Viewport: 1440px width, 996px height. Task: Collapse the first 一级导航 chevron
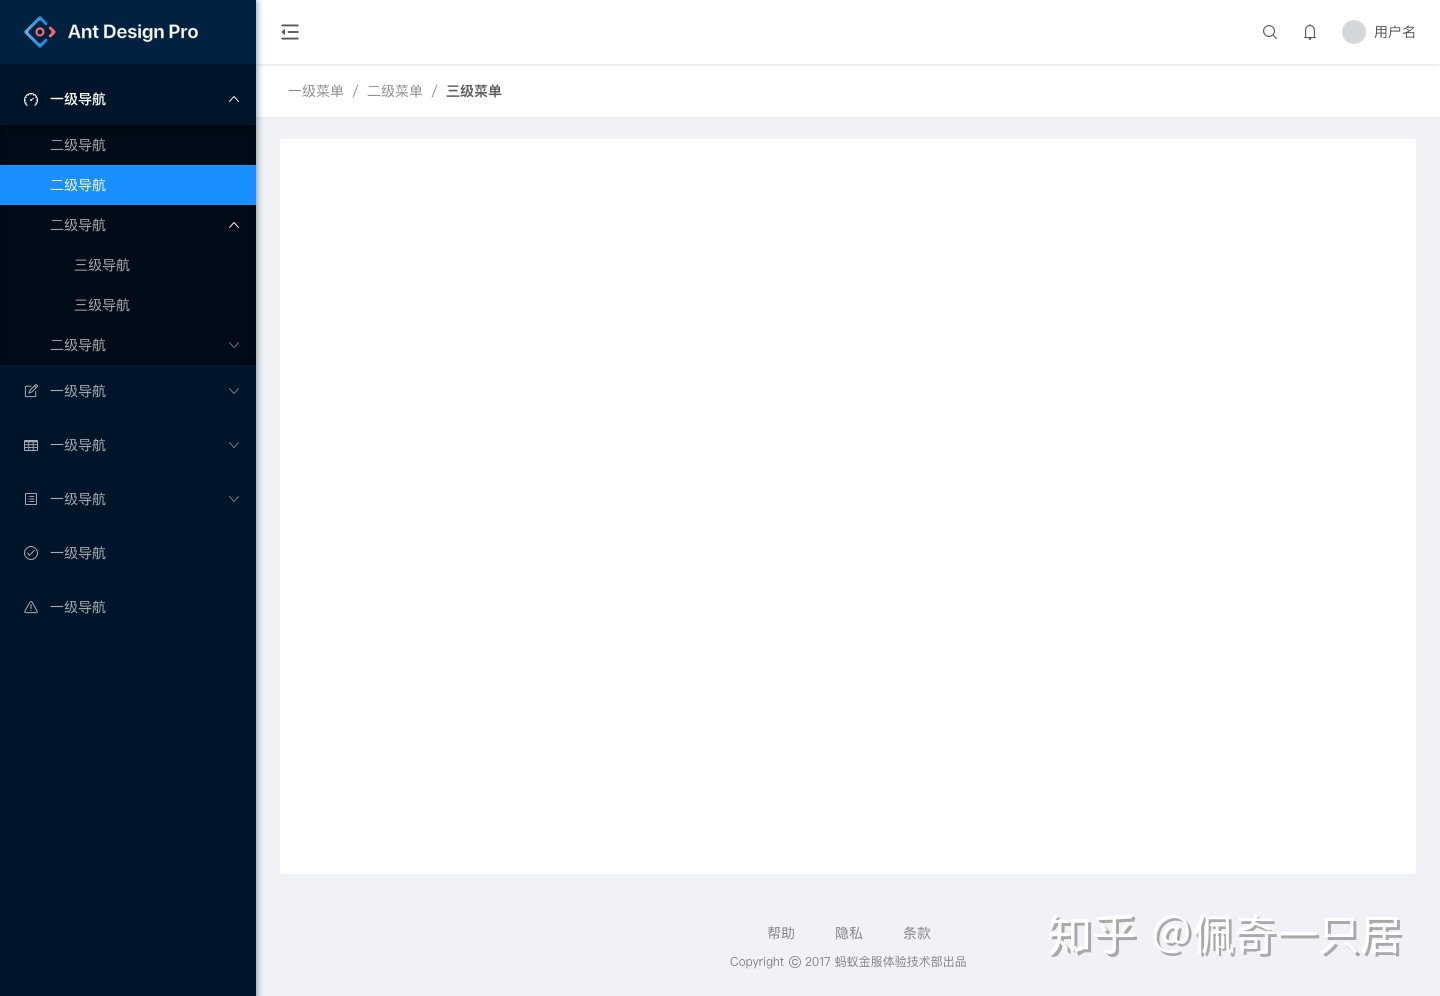234,99
